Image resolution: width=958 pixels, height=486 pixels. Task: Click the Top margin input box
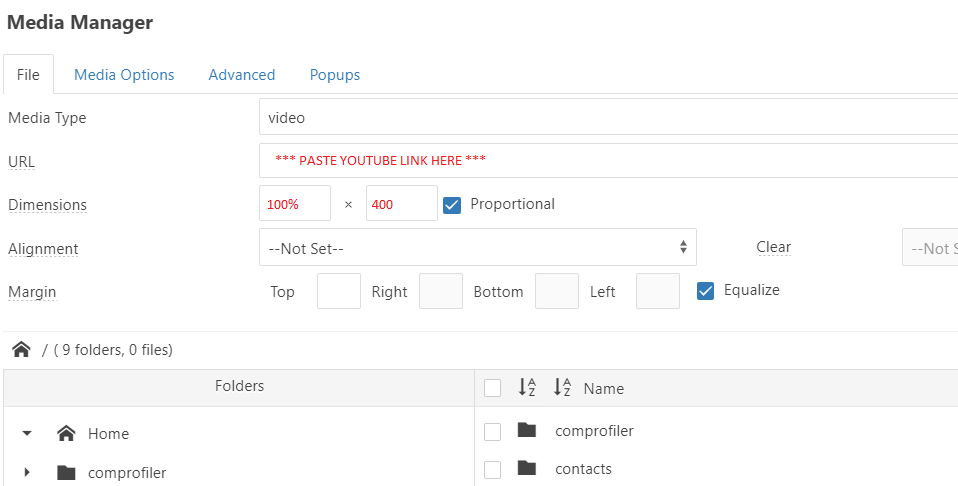(x=338, y=291)
